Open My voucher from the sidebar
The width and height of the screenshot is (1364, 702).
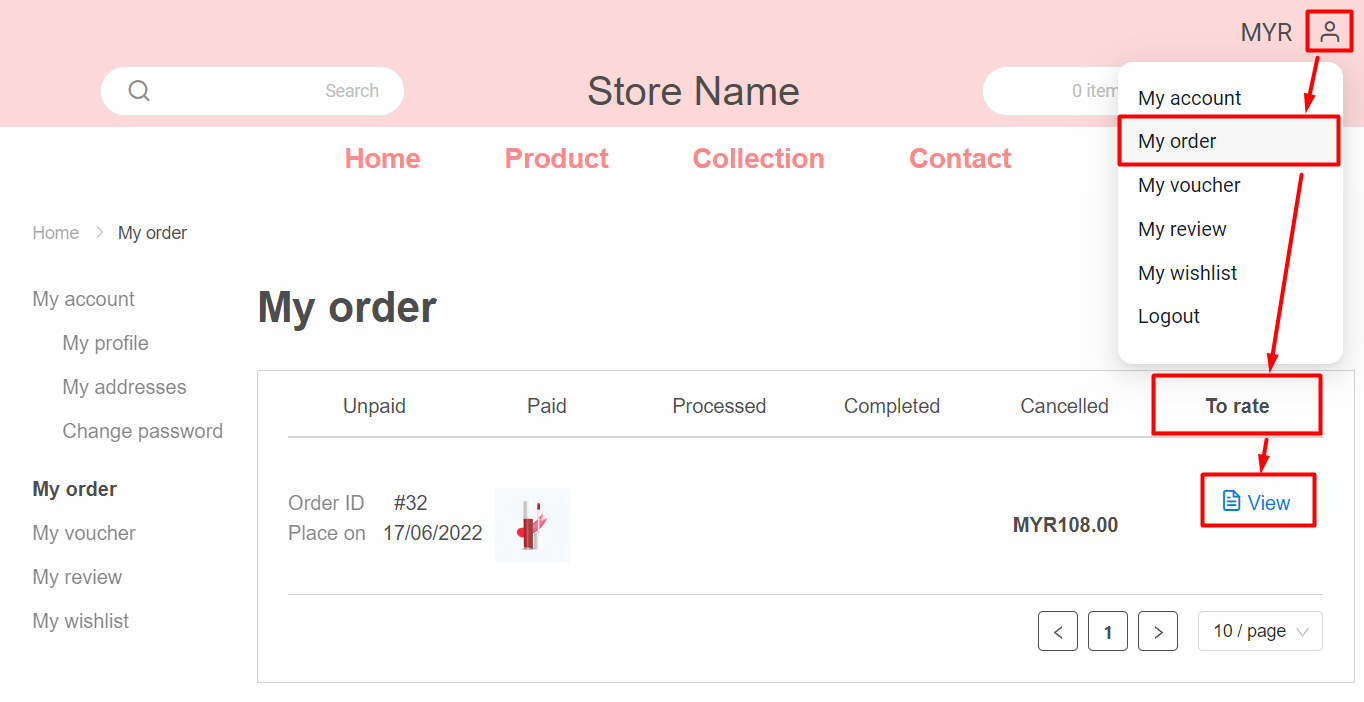pos(83,533)
